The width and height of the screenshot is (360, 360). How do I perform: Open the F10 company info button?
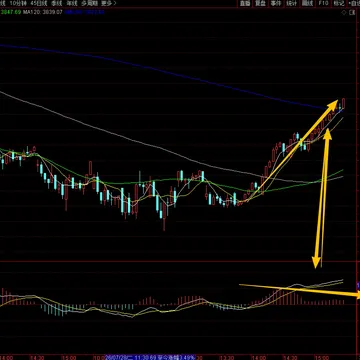pos(323,3)
